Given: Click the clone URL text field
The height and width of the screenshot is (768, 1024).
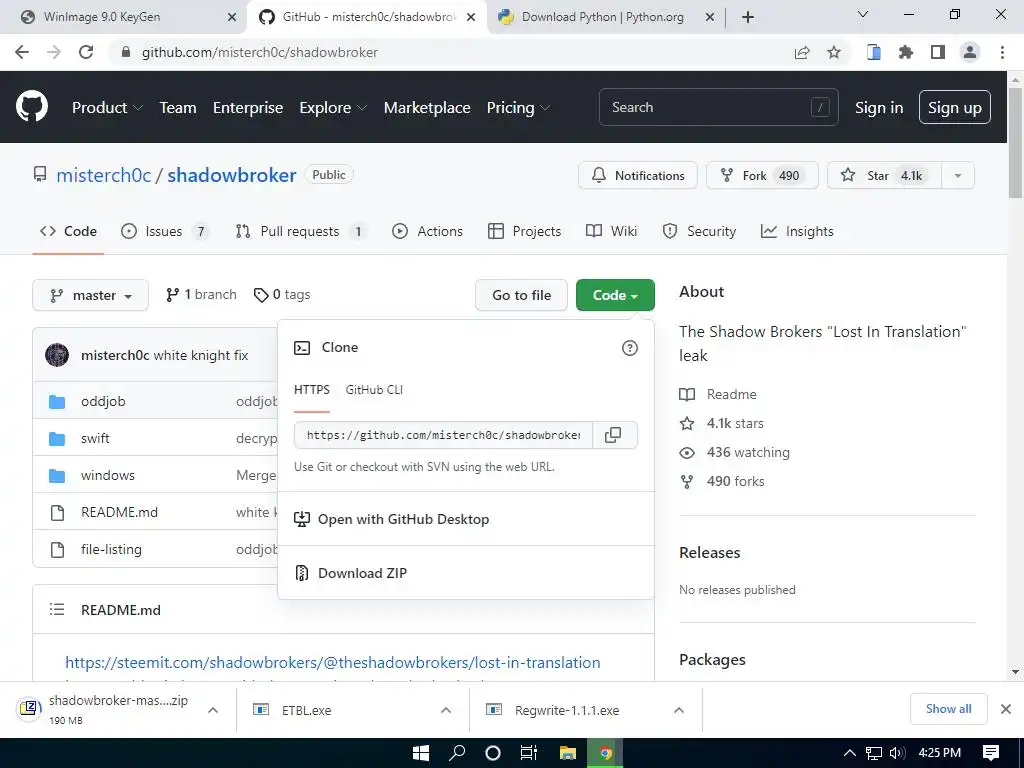Looking at the screenshot, I should point(443,435).
